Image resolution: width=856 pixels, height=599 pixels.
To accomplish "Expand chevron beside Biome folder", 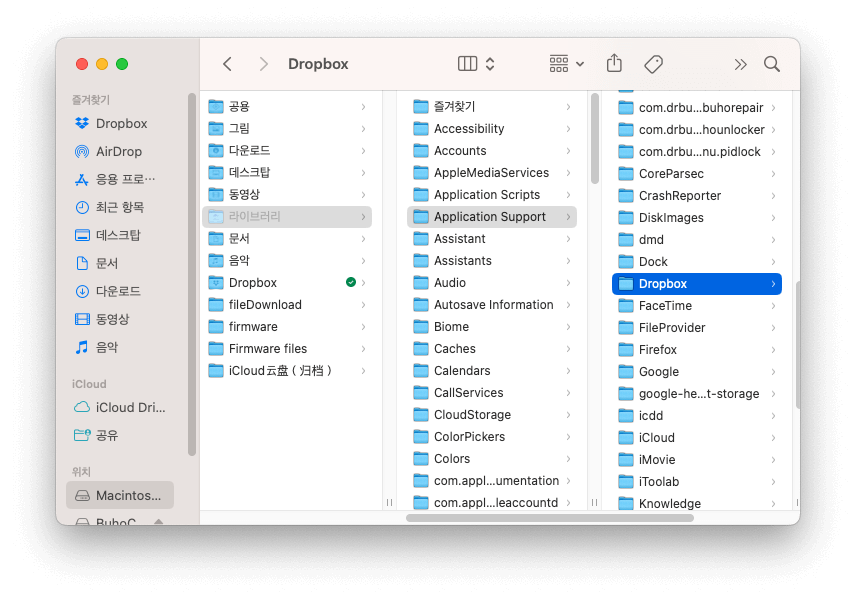I will (568, 327).
